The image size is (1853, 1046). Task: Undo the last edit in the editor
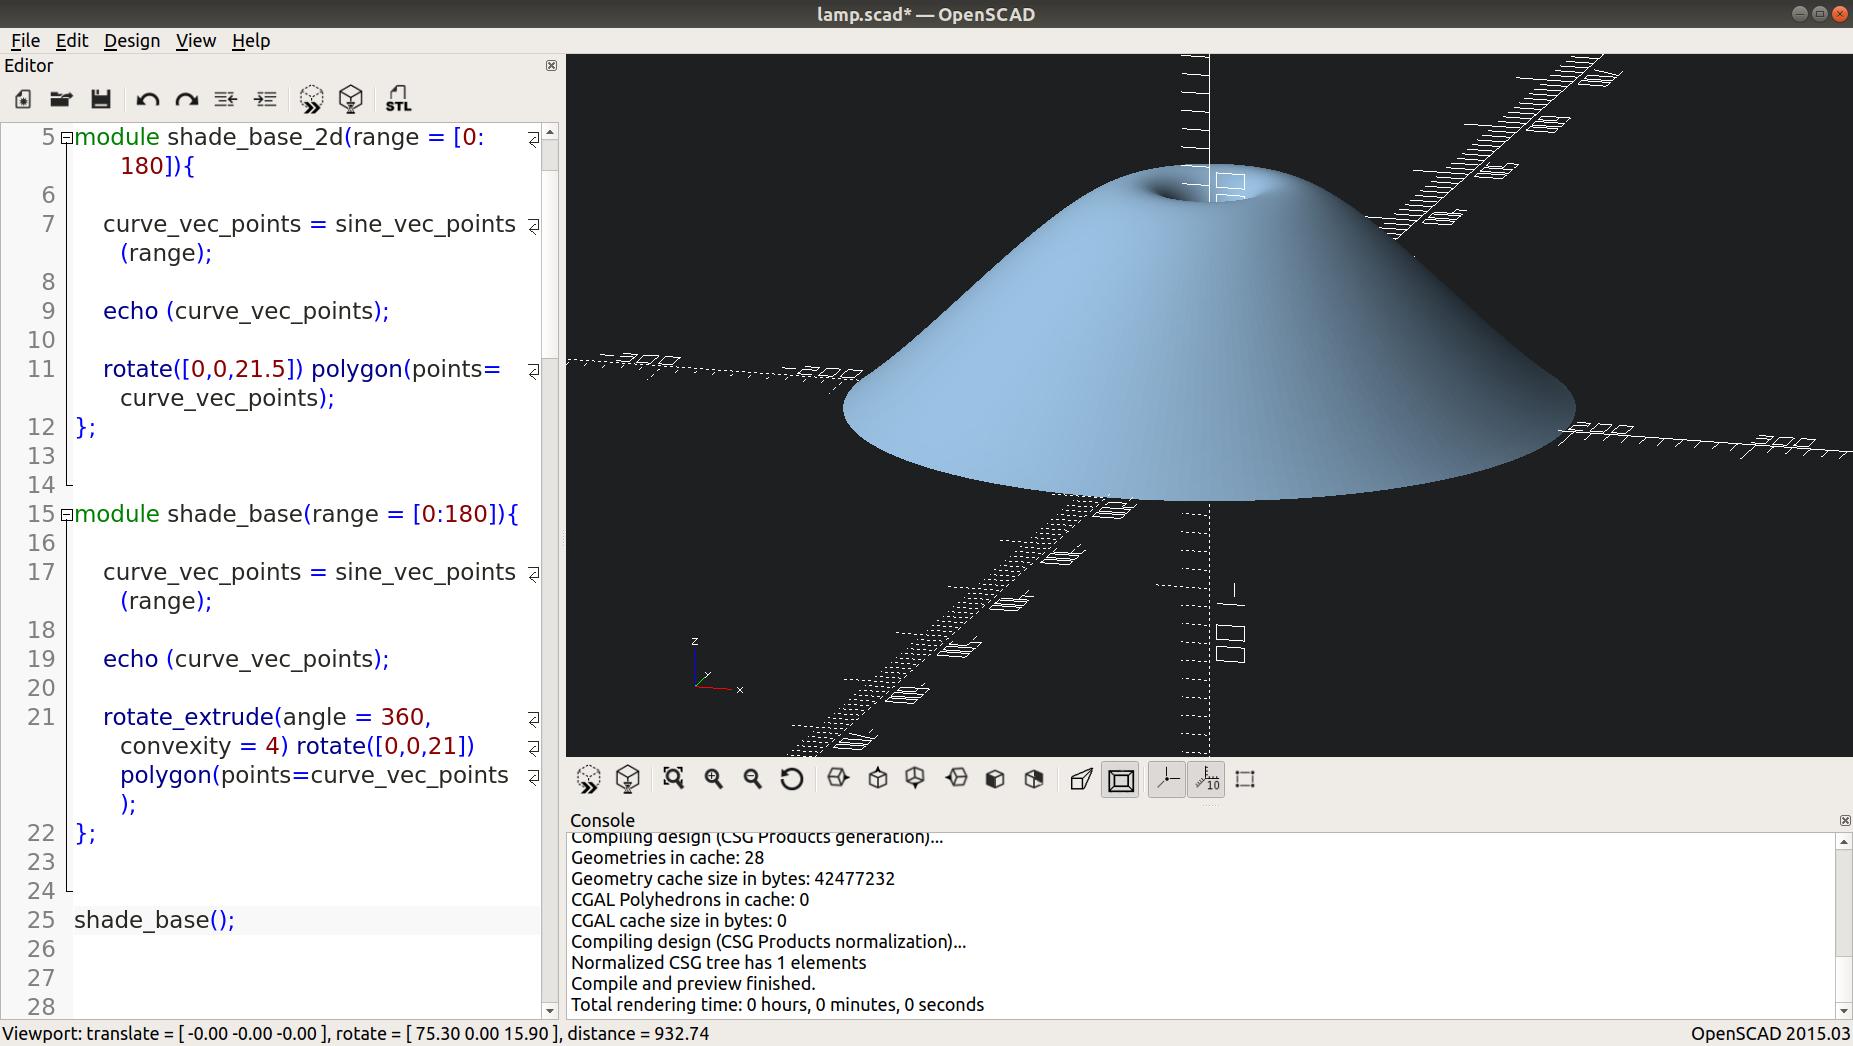[147, 99]
